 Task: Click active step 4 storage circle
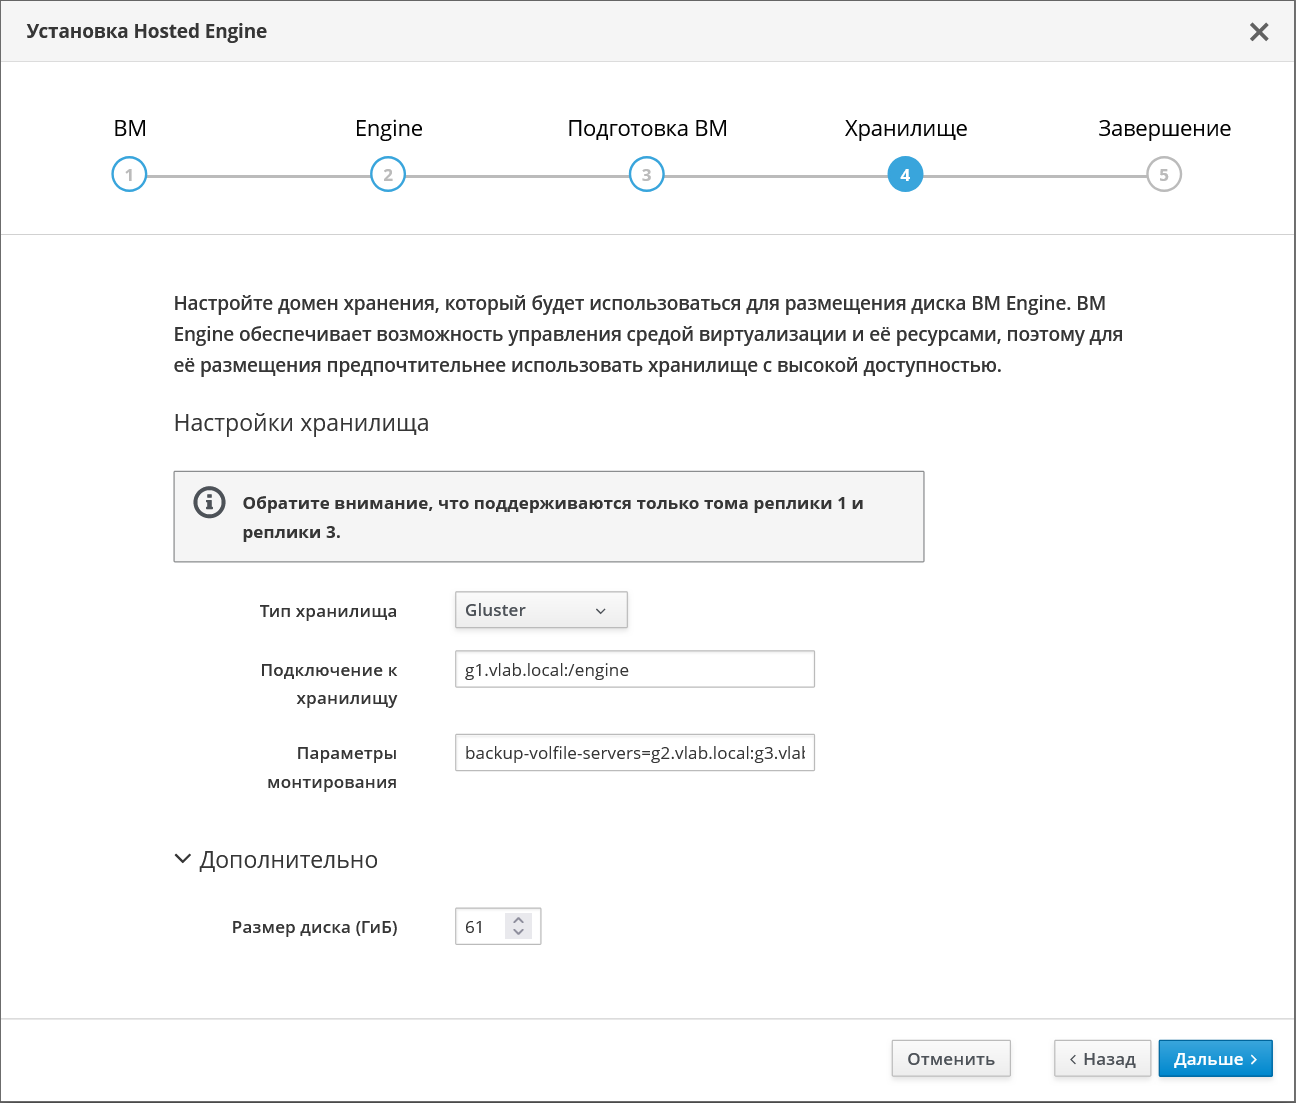coord(905,175)
